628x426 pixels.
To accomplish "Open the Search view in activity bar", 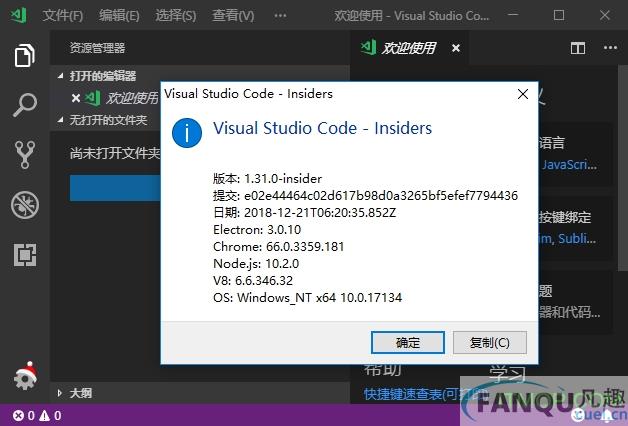I will pos(25,105).
